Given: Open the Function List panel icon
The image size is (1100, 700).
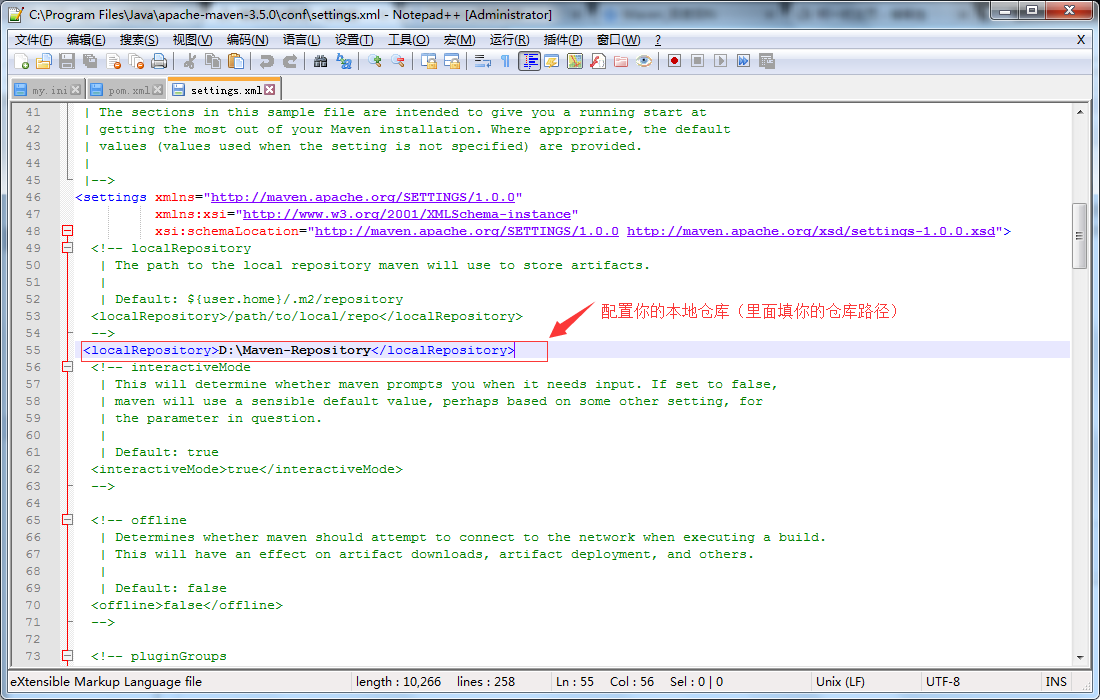Looking at the screenshot, I should (x=598, y=62).
